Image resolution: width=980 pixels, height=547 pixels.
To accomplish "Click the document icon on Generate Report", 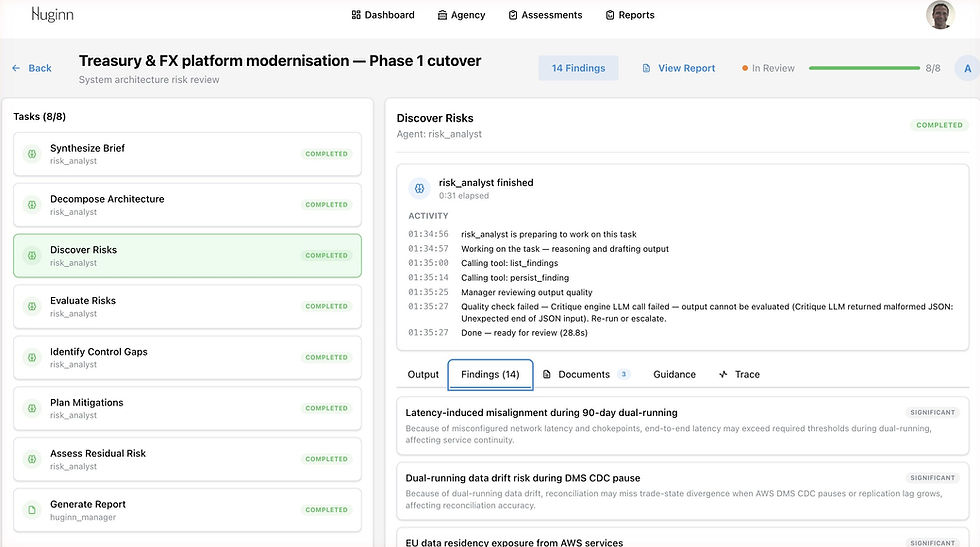I will tap(31, 510).
